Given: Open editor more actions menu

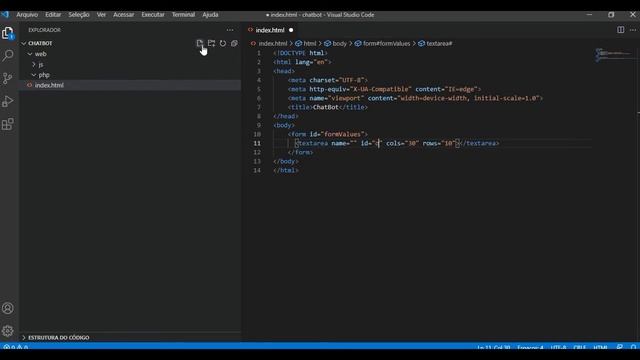Looking at the screenshot, I should point(633,30).
